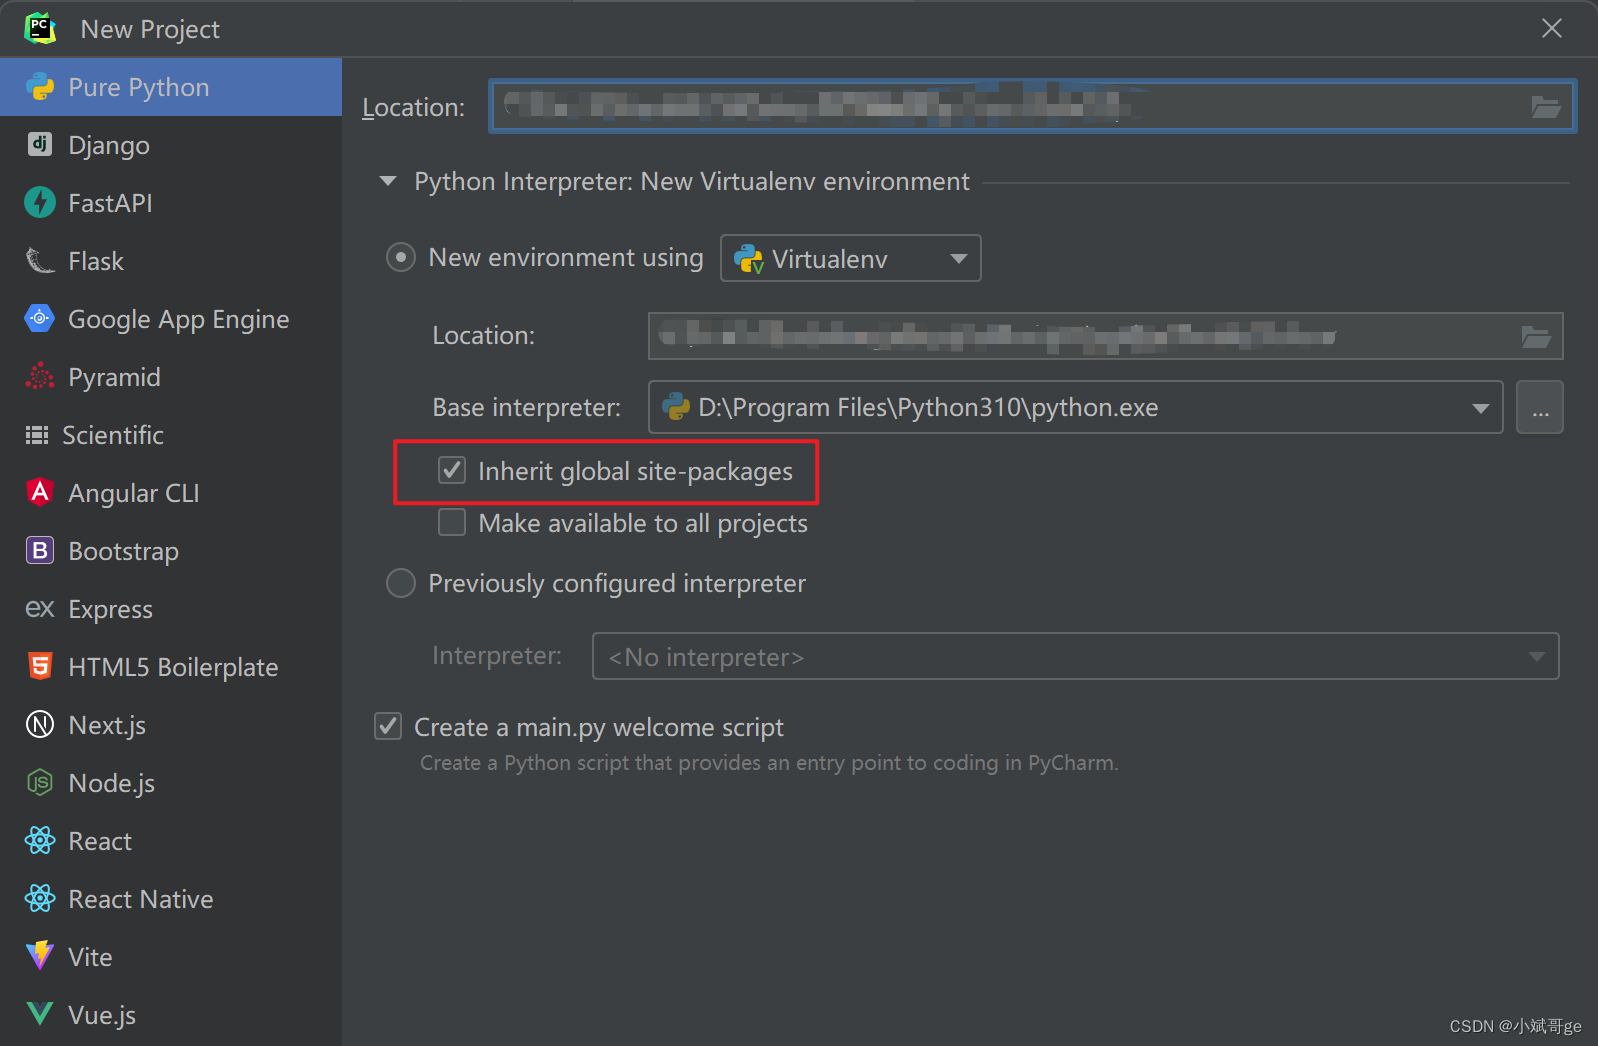This screenshot has height=1046, width=1598.
Task: Click the Angular CLI red icon
Action: click(x=40, y=492)
